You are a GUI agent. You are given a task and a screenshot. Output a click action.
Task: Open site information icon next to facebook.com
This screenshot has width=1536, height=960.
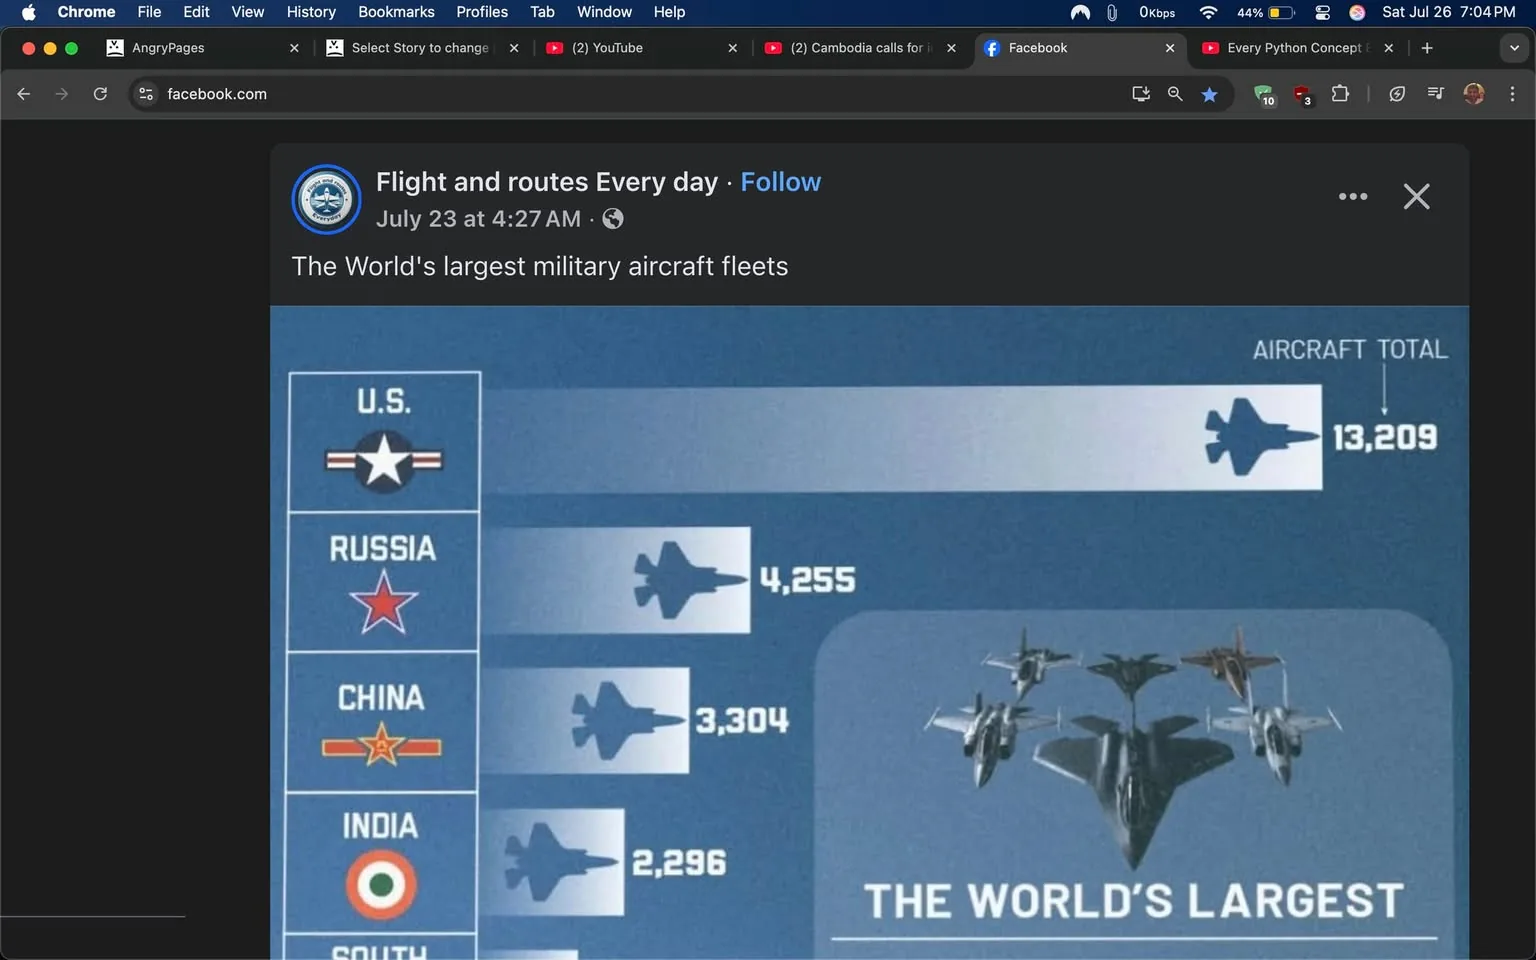click(146, 93)
